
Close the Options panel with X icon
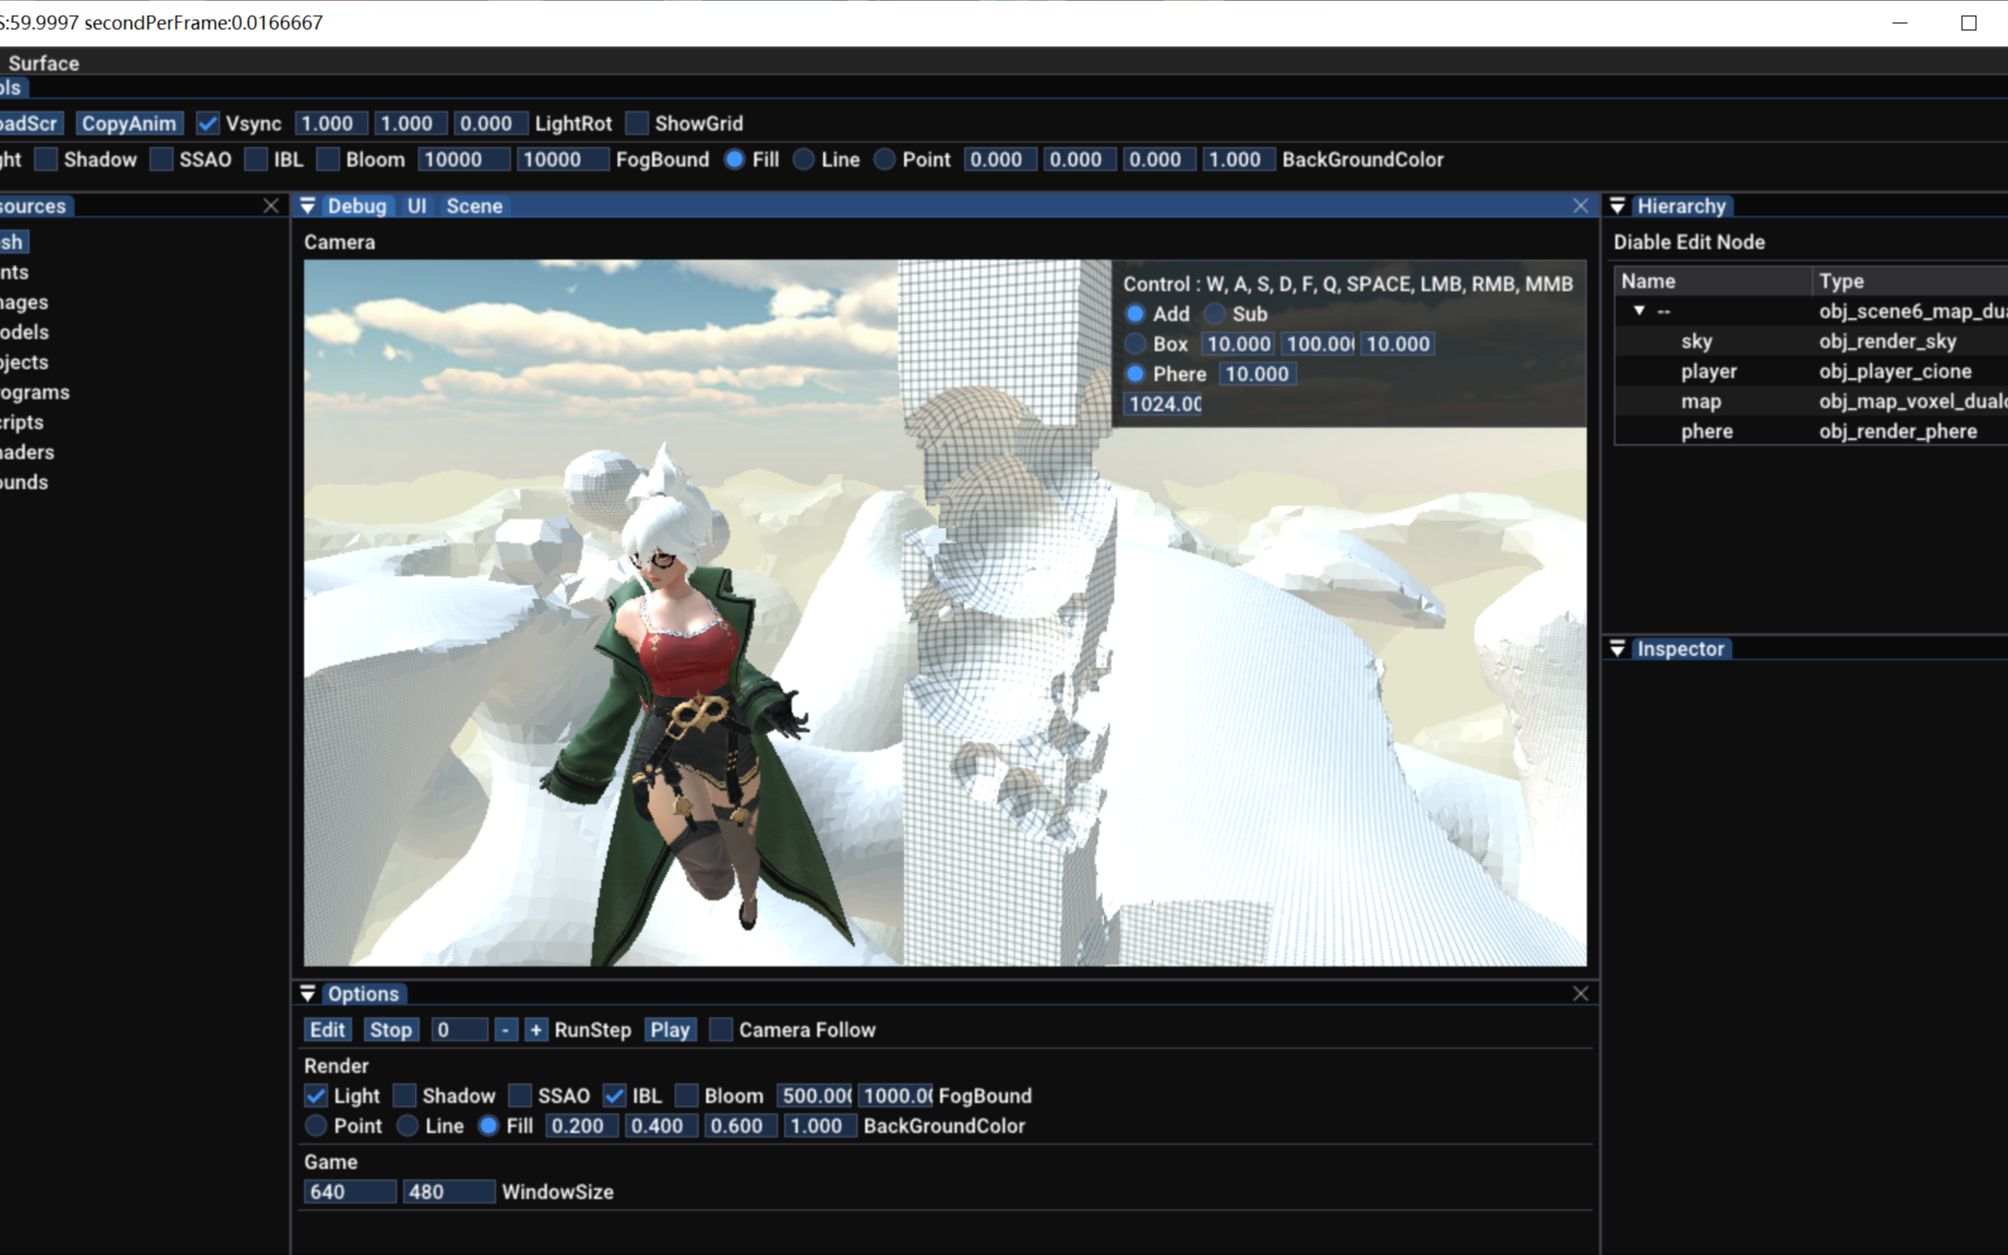coord(1580,994)
